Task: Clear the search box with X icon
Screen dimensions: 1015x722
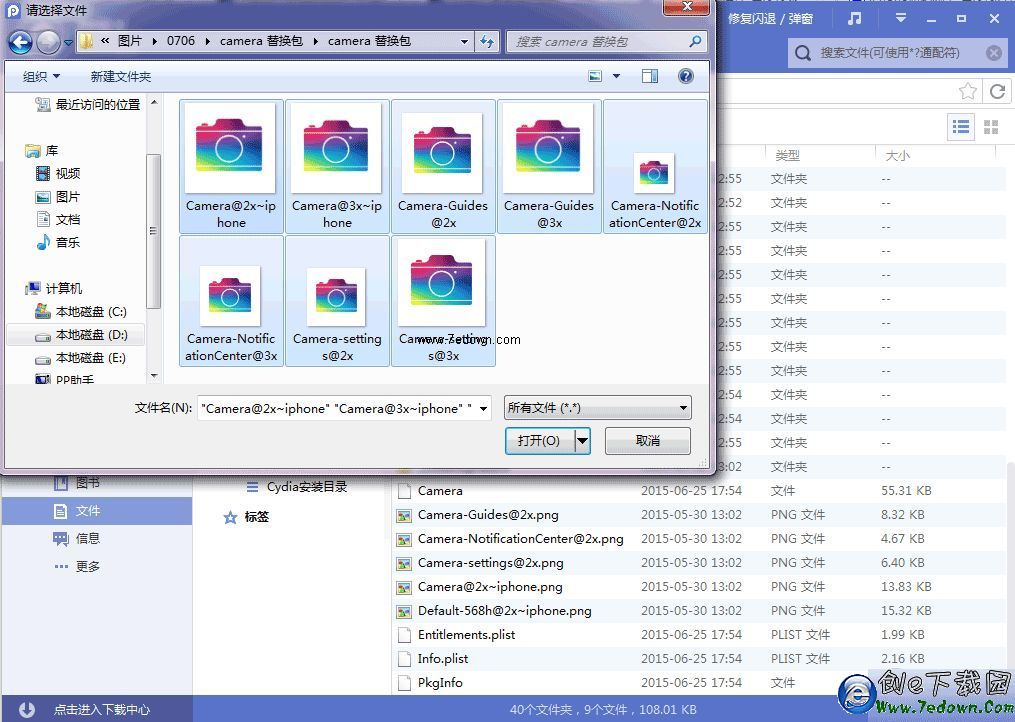Action: click(x=993, y=53)
